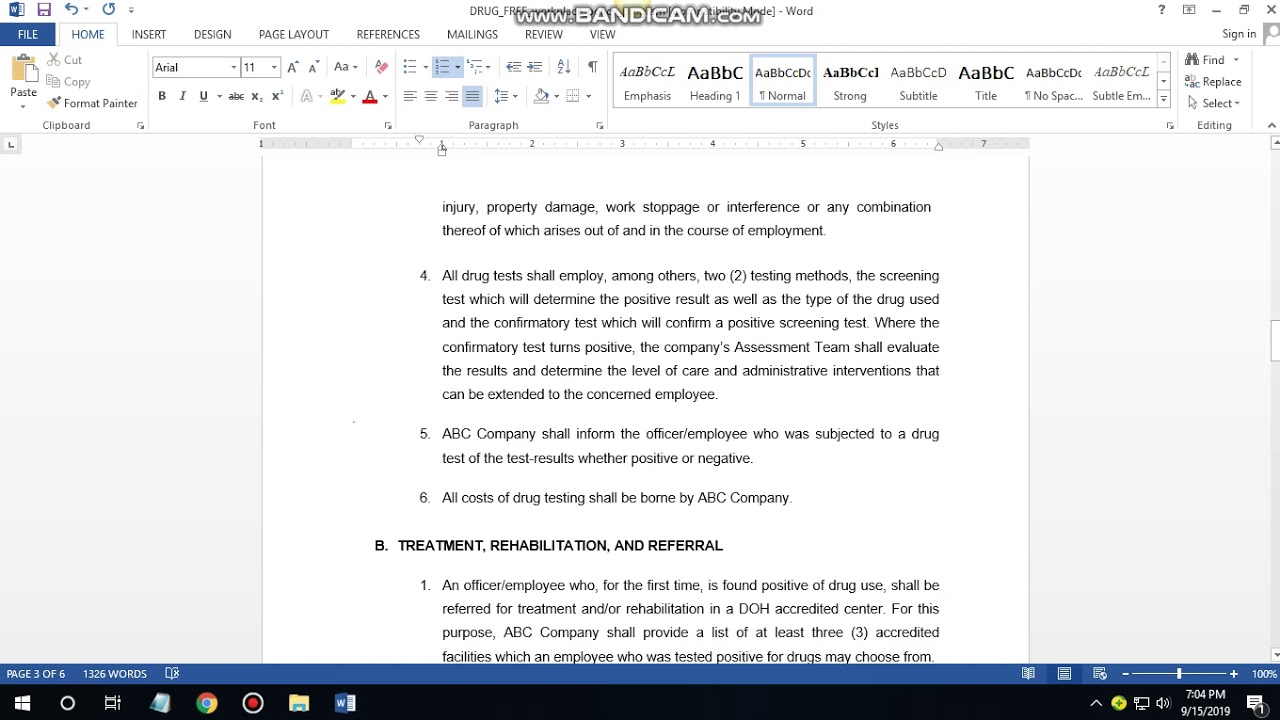
Task: Apply superscript formatting
Action: (x=277, y=96)
